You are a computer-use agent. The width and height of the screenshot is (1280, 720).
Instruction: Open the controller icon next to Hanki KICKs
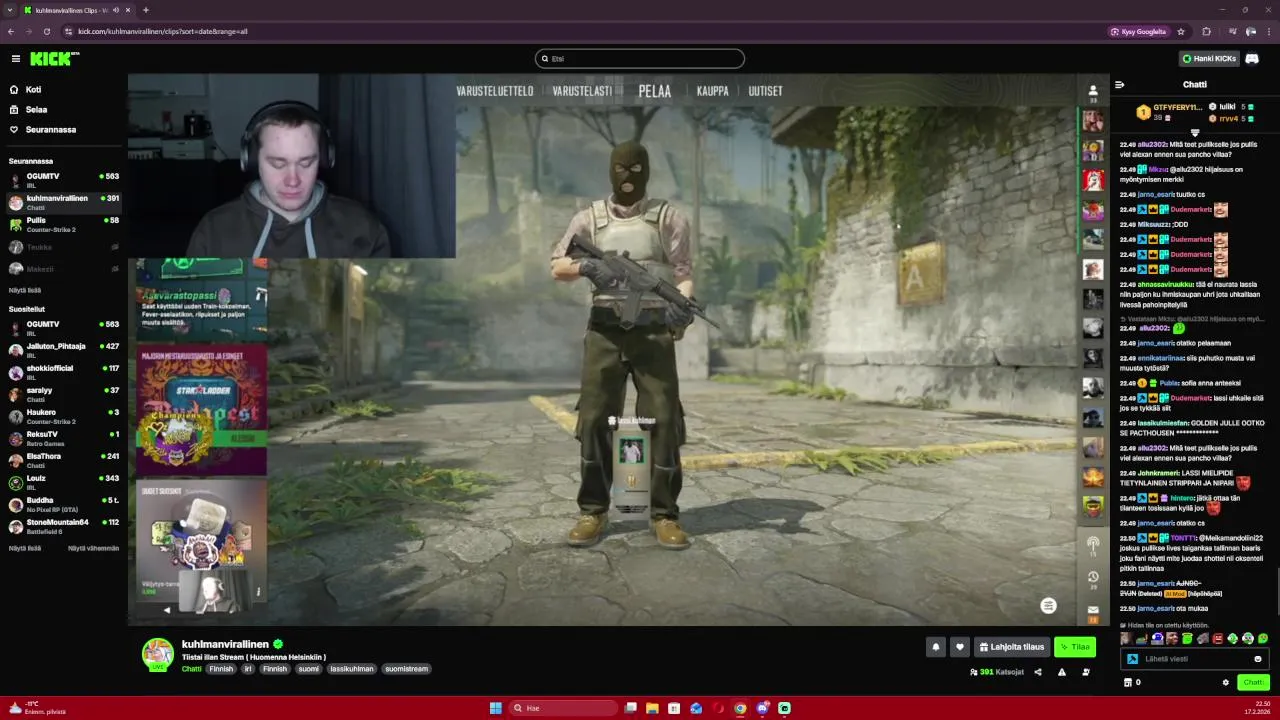1252,59
